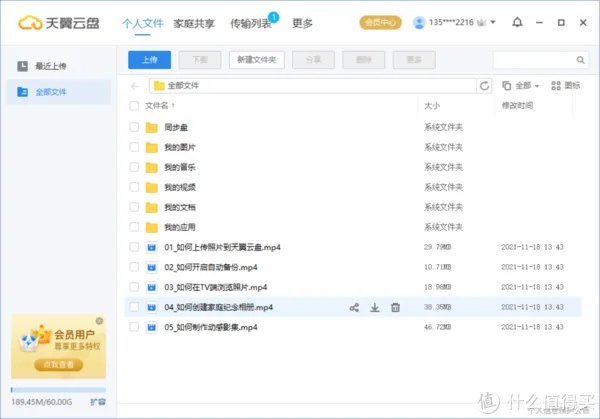Check the box for 04_如何创建家庭纪念相册.mp4

coord(134,307)
